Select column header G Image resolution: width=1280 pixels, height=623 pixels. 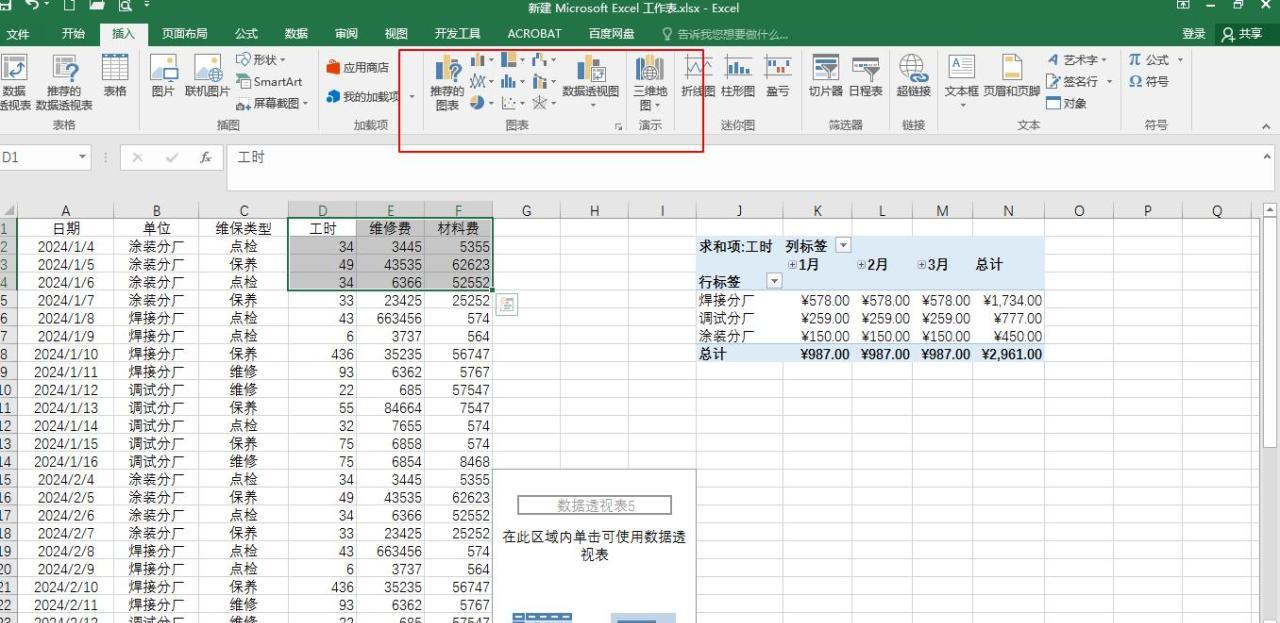(526, 211)
